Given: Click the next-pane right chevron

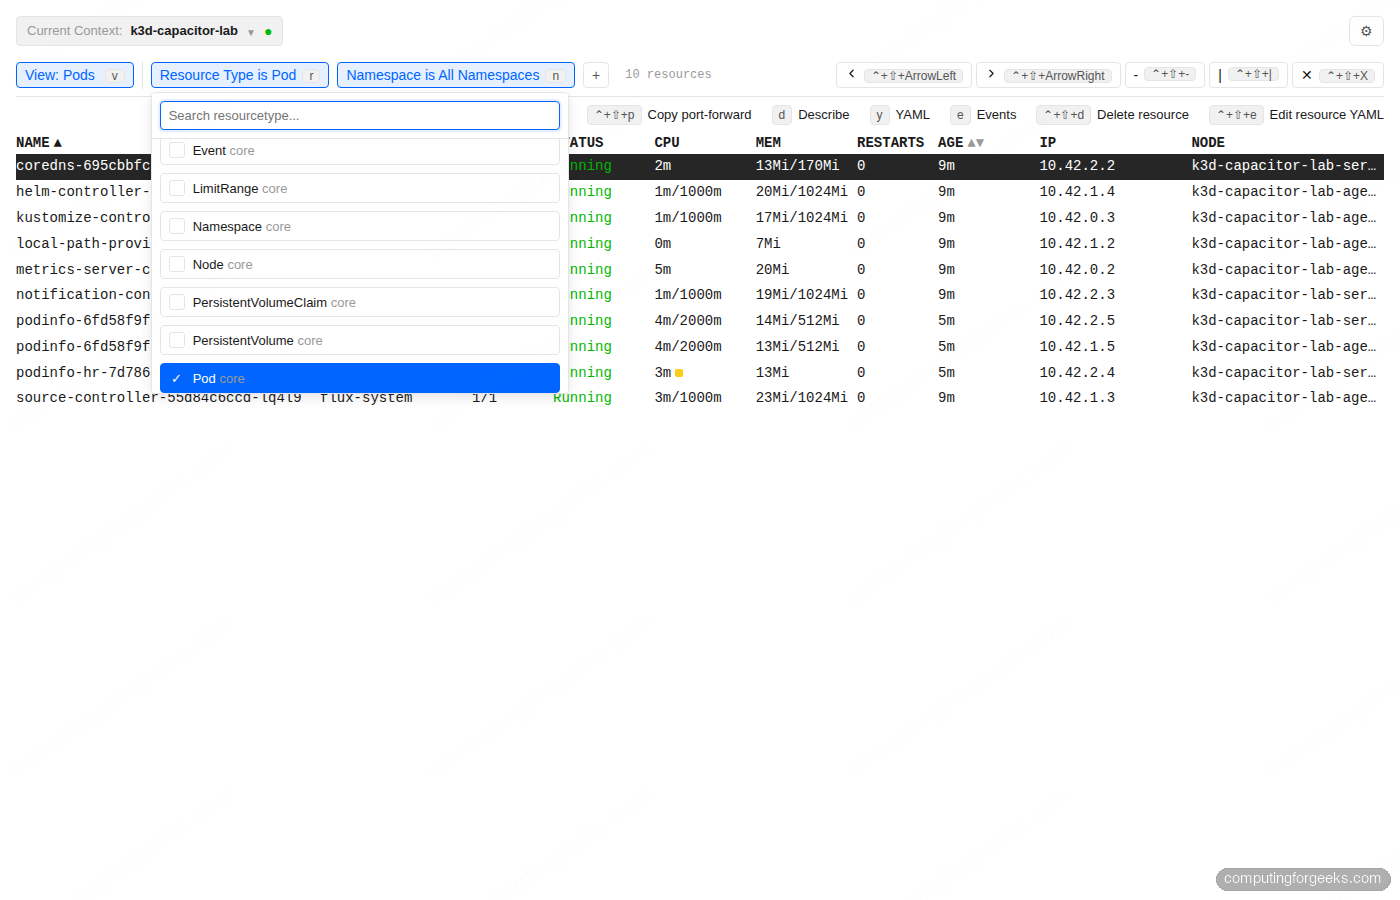Looking at the screenshot, I should click(x=991, y=74).
